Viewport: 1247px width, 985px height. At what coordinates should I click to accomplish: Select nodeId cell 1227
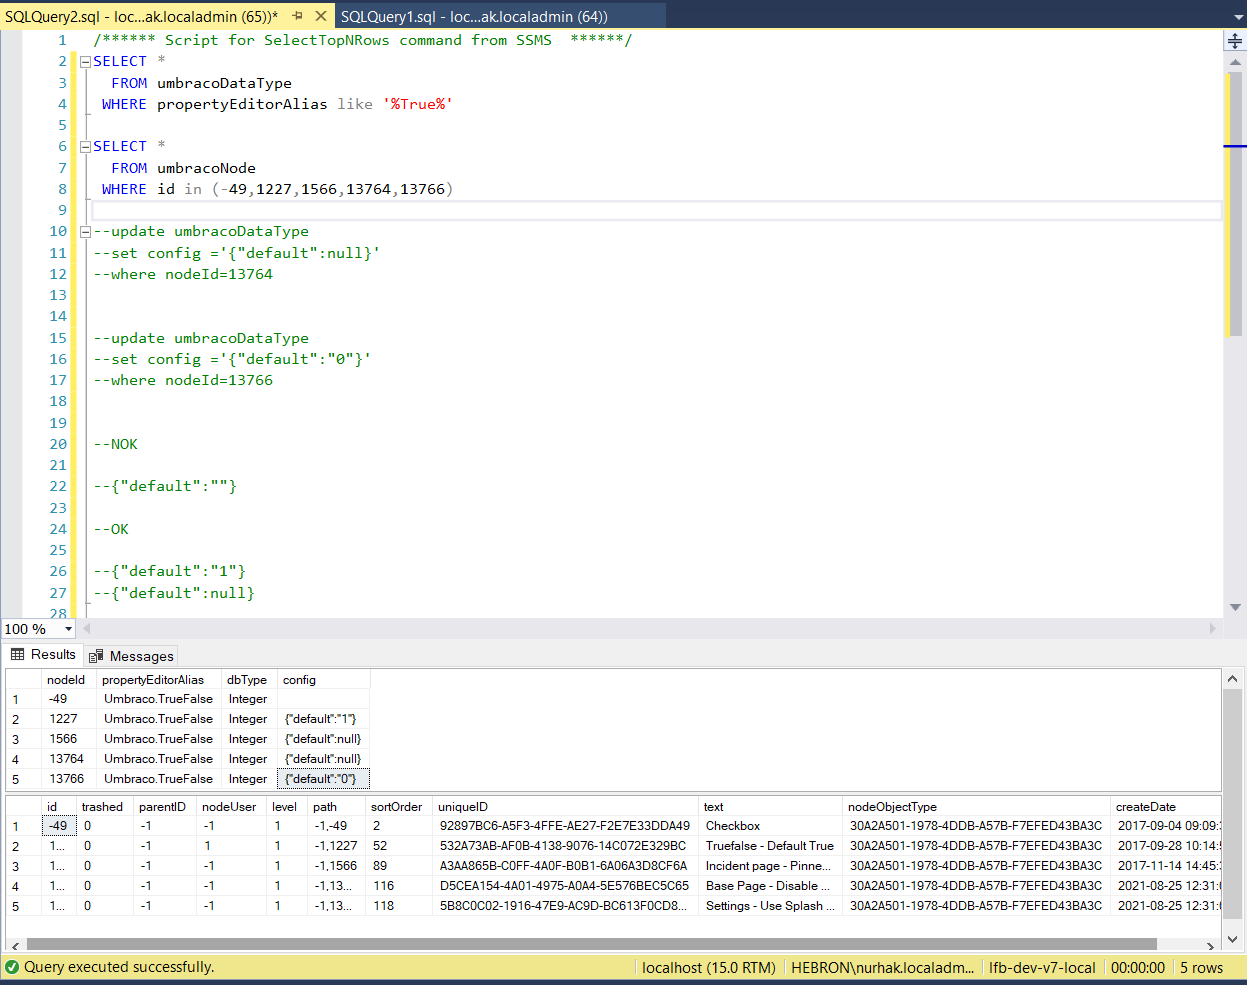coord(69,719)
